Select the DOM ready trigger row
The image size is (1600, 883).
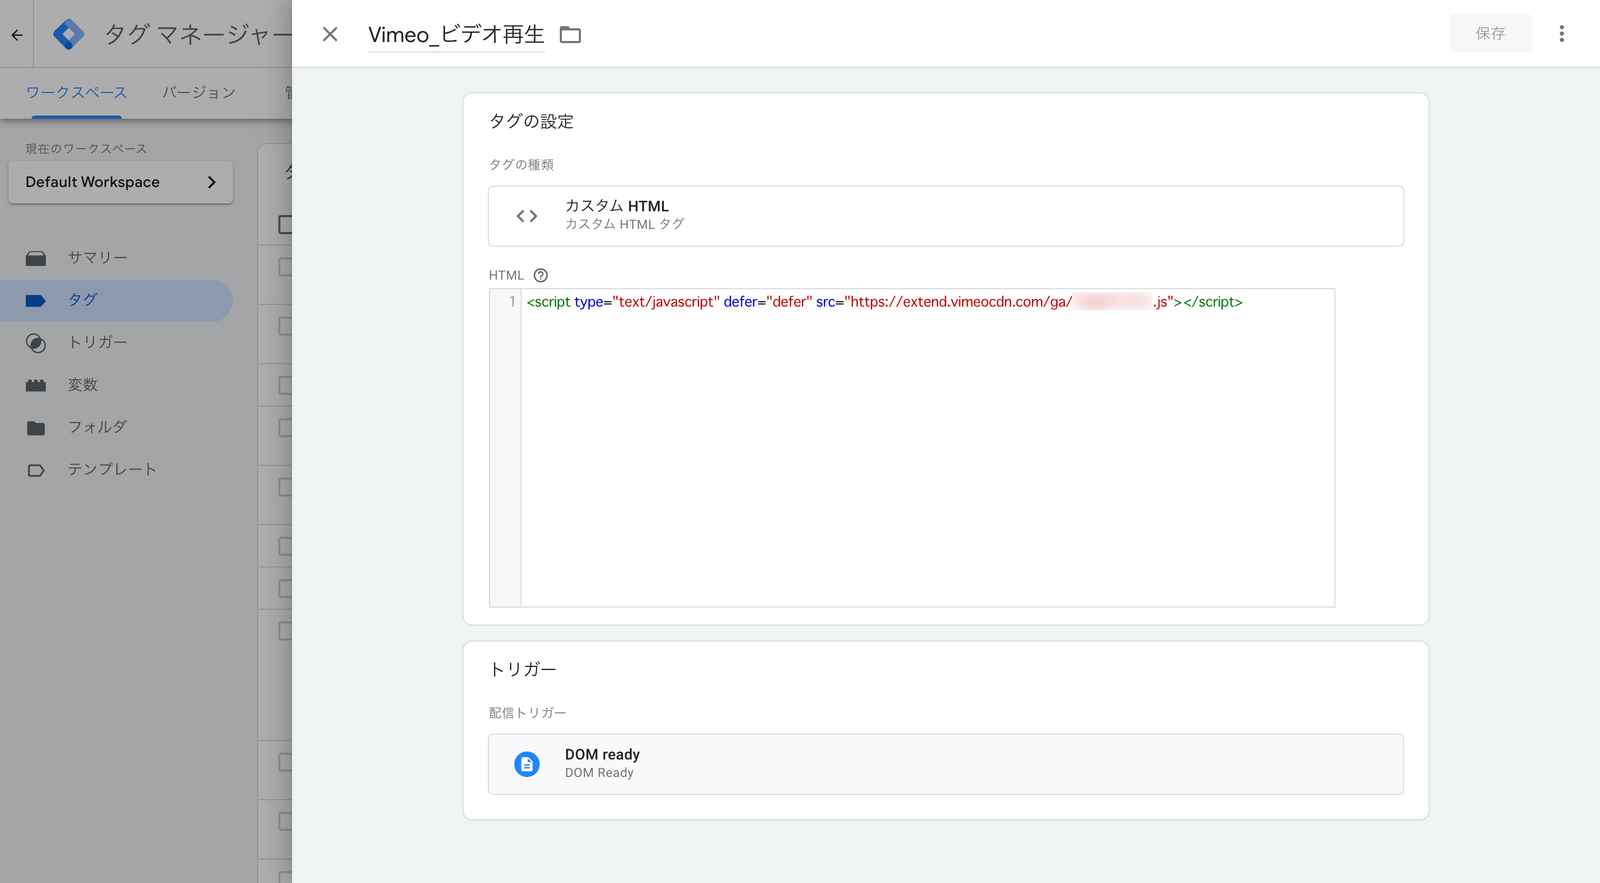945,764
